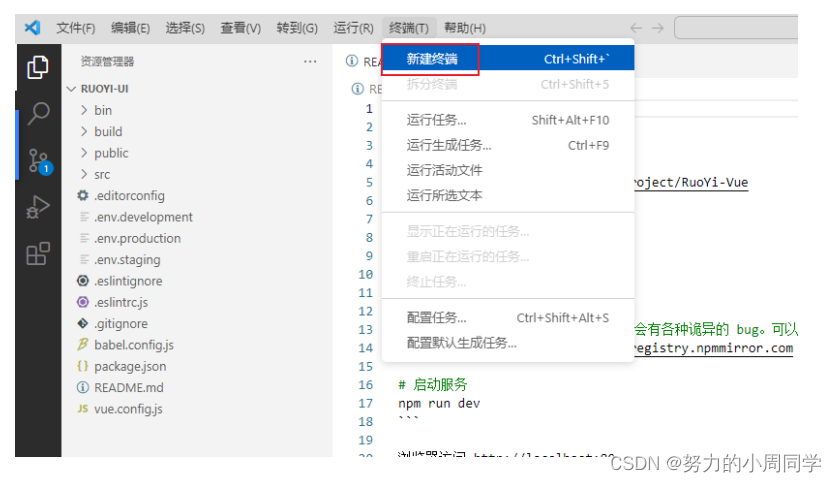Click the info icon on the README editor tab
836x482 pixels.
pyautogui.click(x=351, y=61)
